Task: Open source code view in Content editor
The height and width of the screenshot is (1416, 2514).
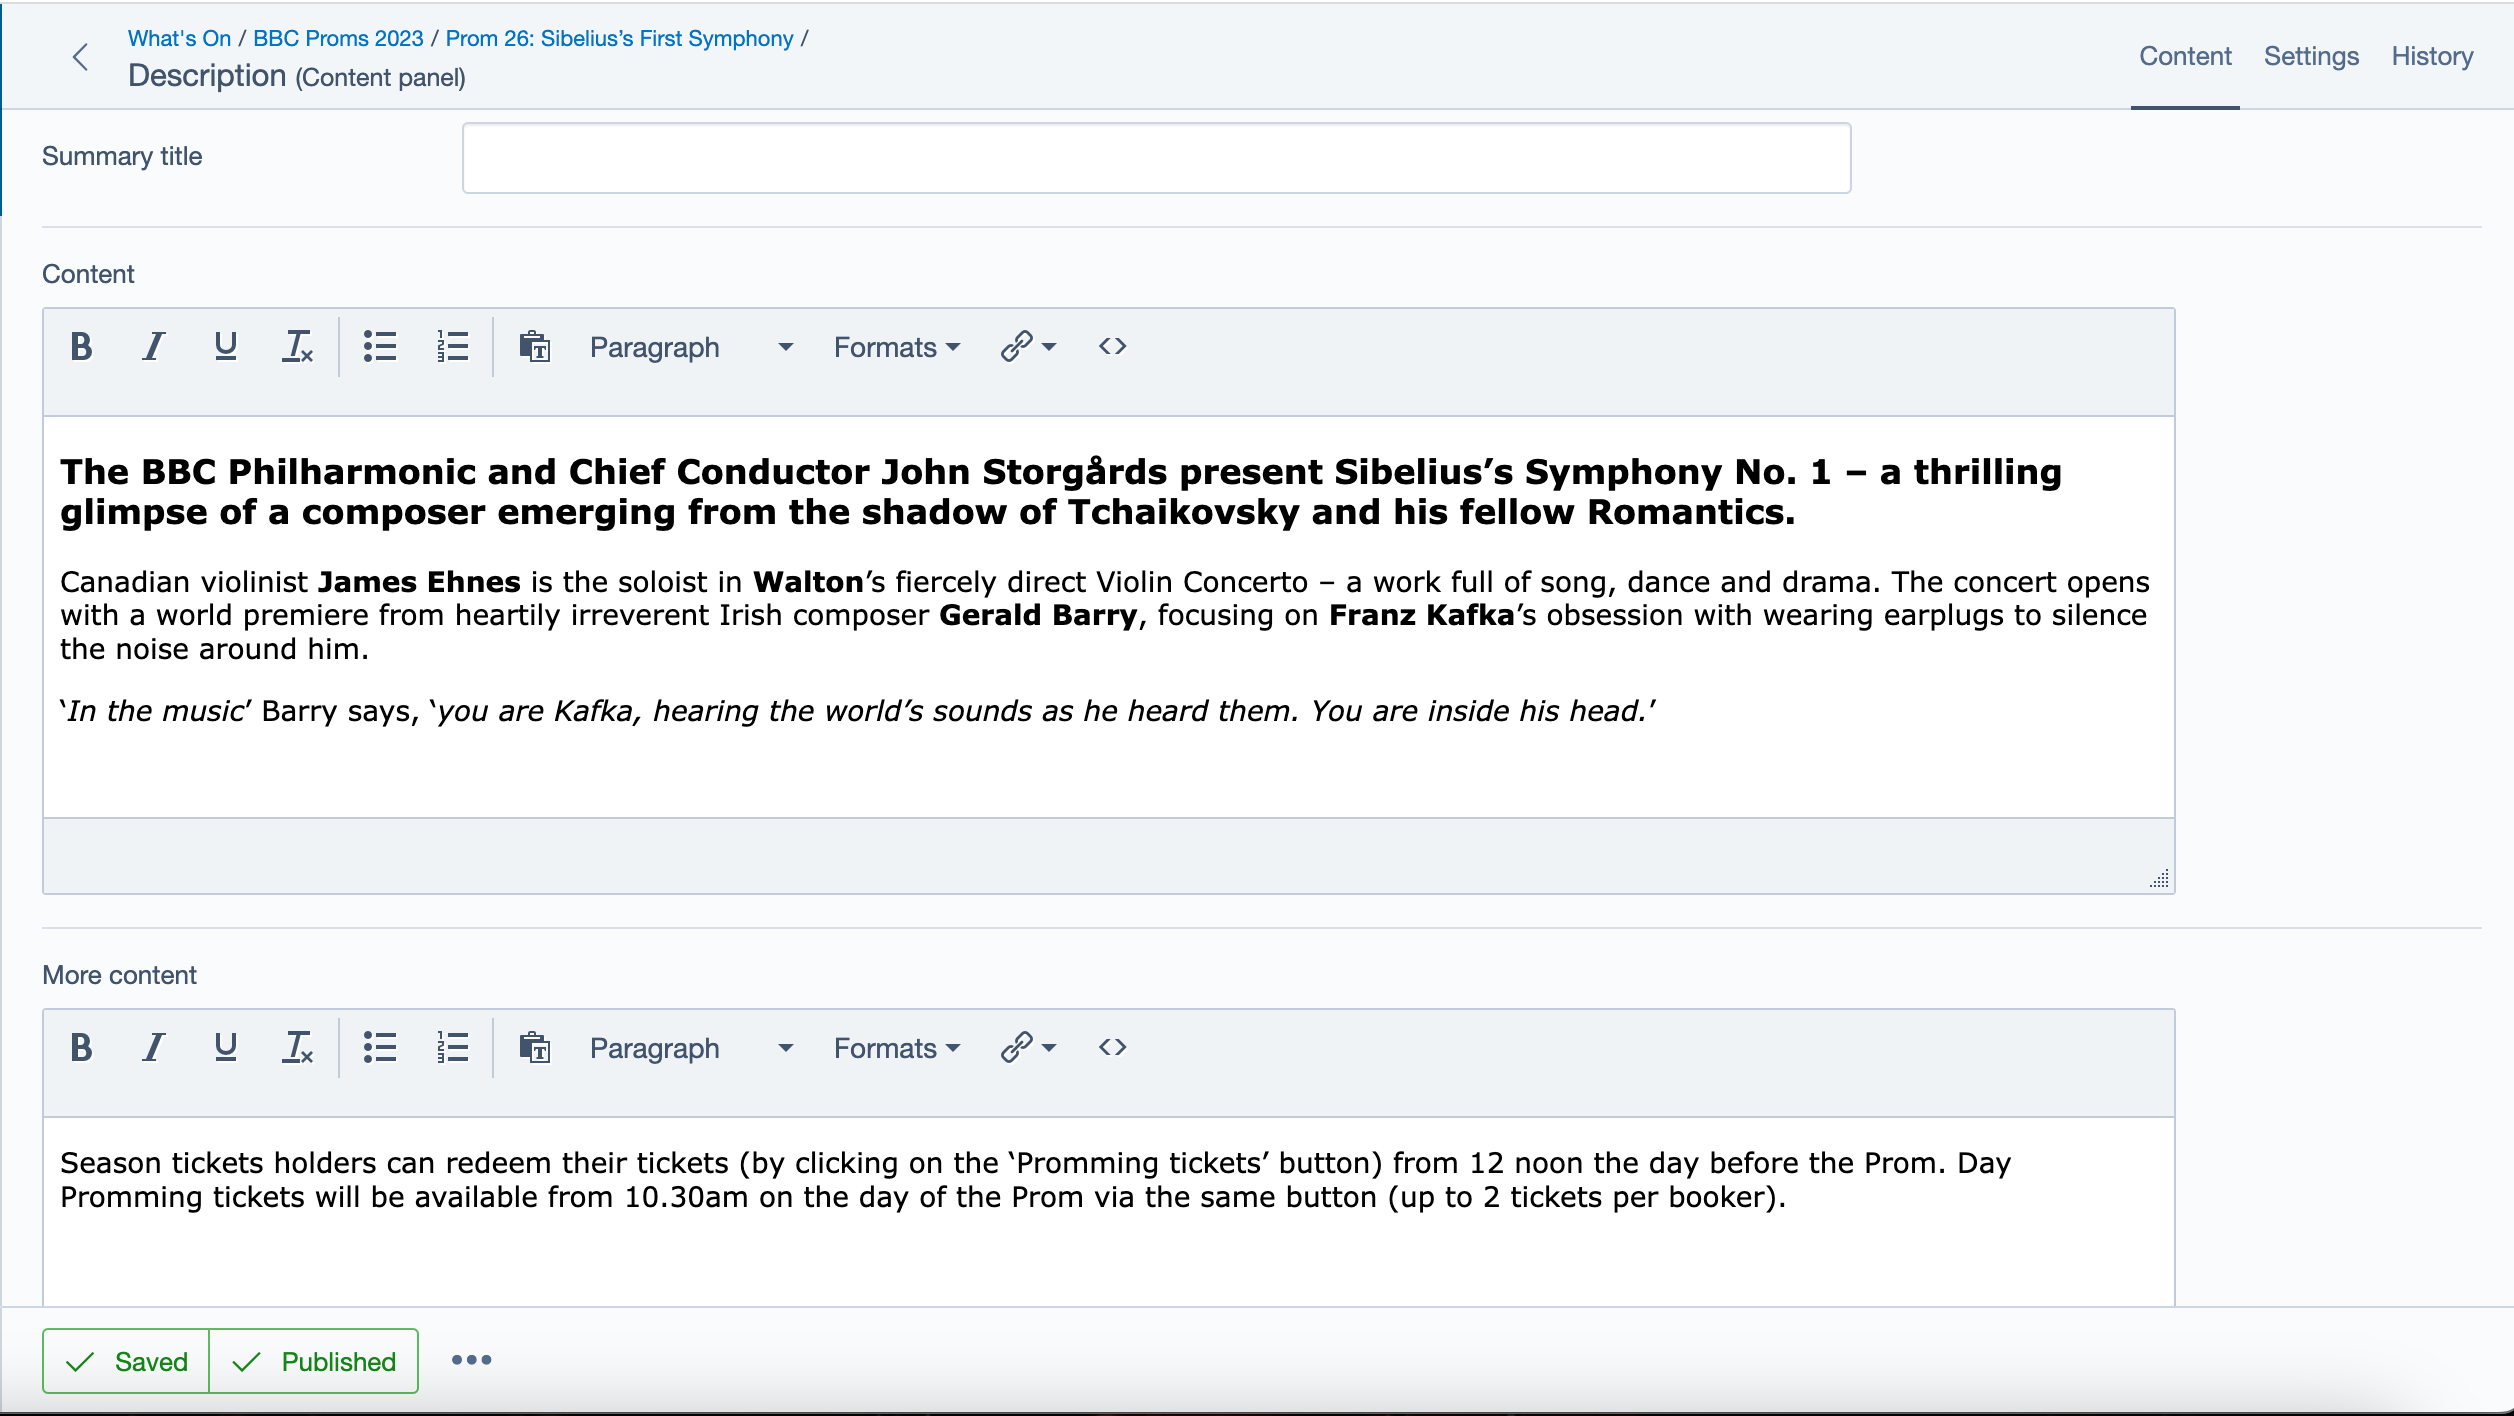Action: (x=1112, y=347)
